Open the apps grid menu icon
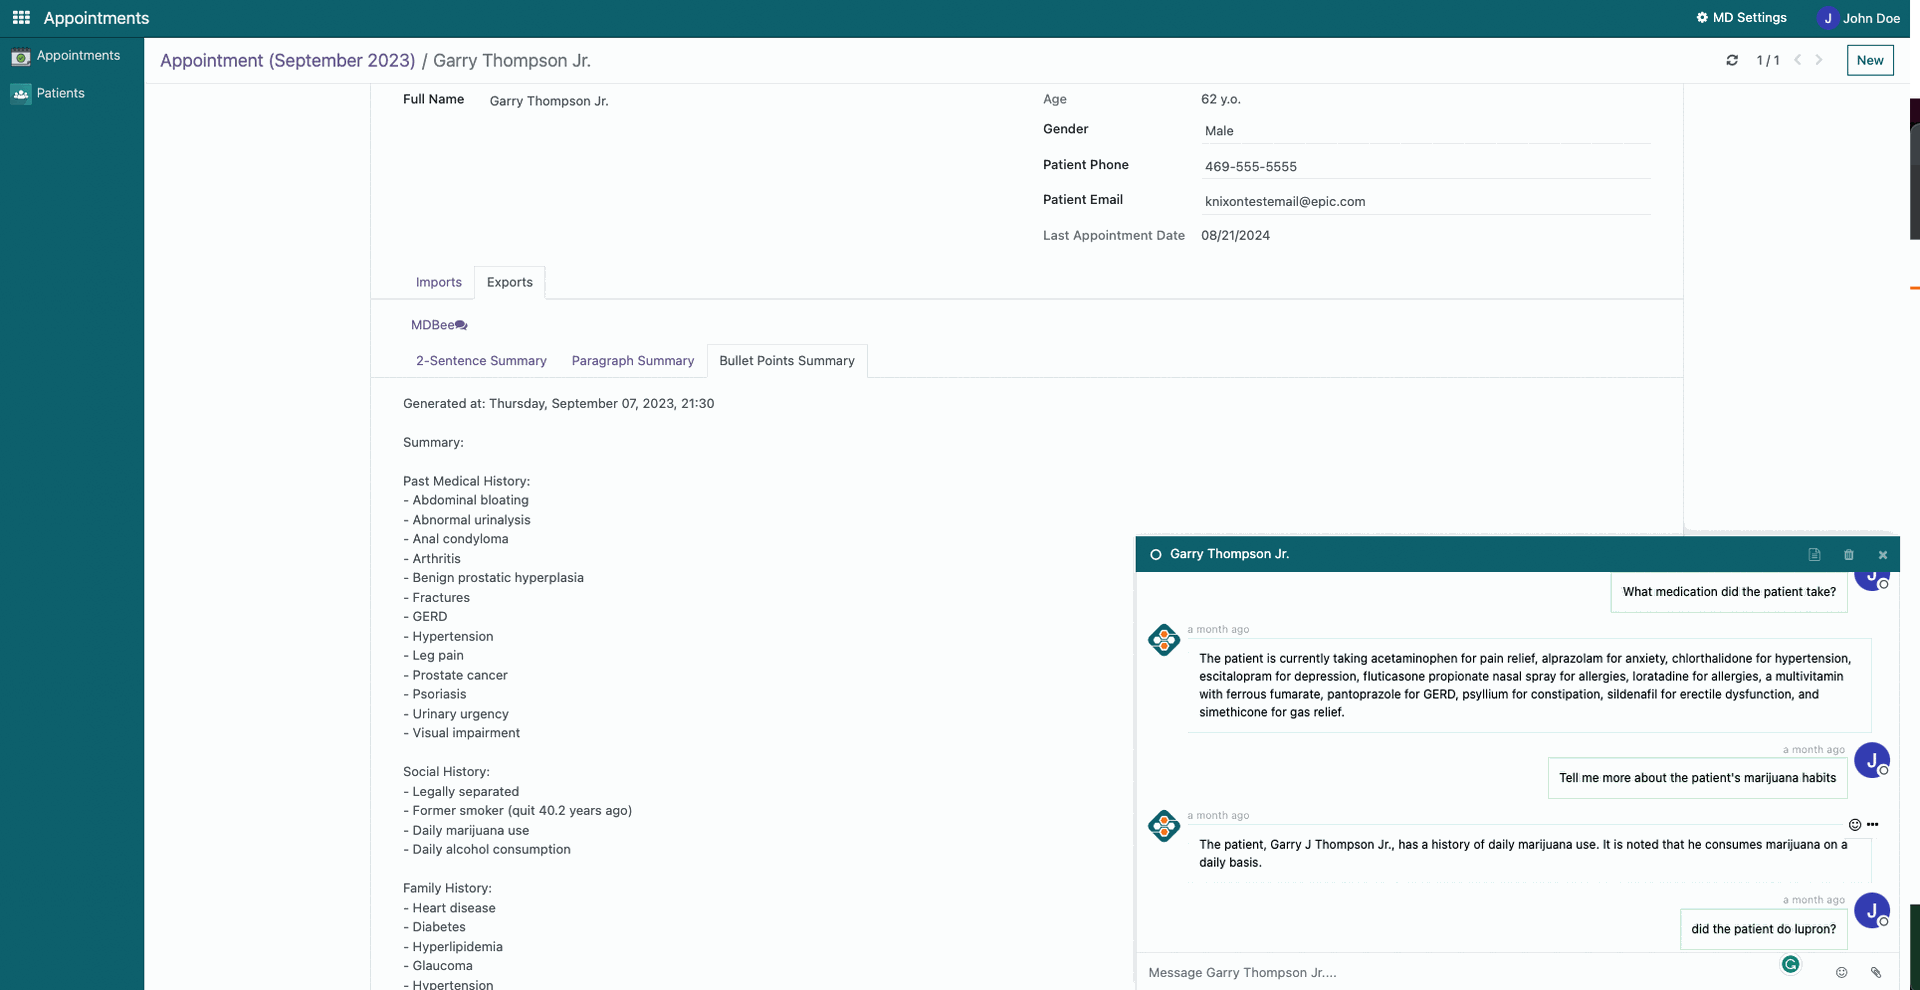Viewport: 1920px width, 990px height. tap(21, 18)
